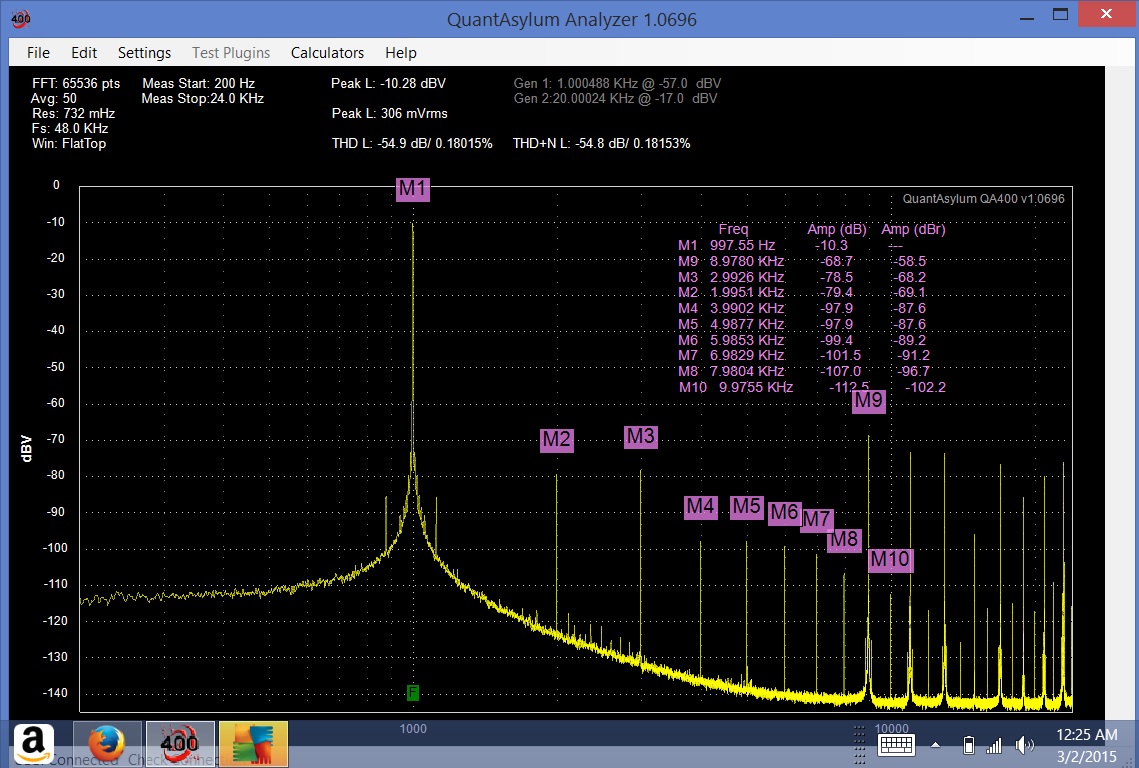Click the M5 4.9877 KHz table row
The height and width of the screenshot is (768, 1139).
tap(802, 325)
